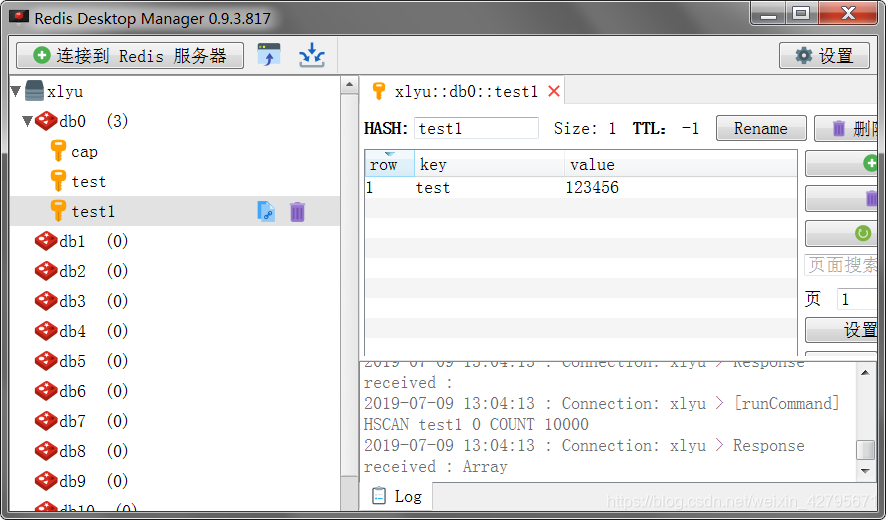Open the test key

coord(89,181)
